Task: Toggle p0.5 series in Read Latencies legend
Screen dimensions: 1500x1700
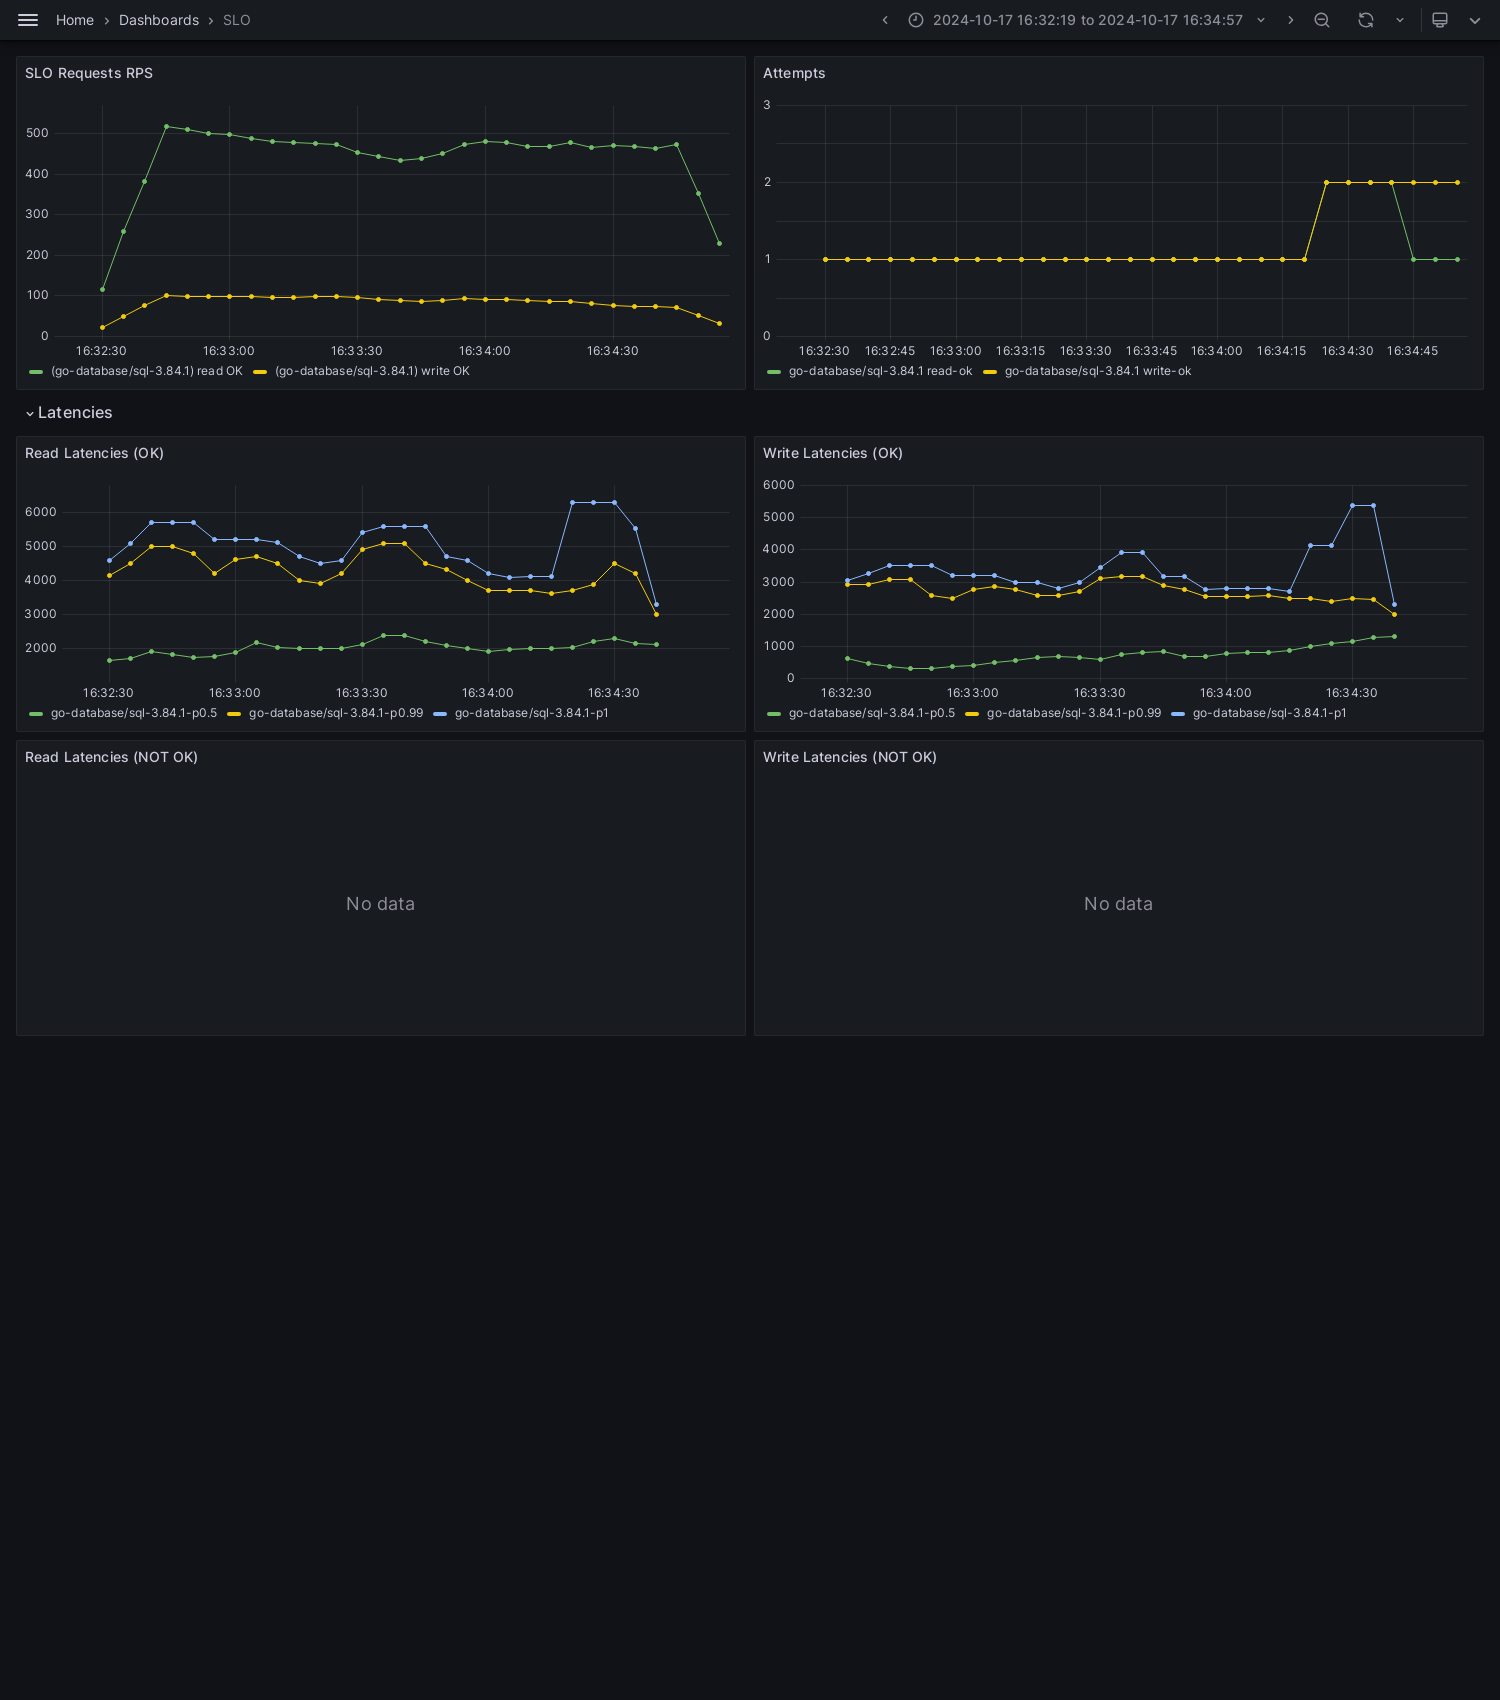Action: pyautogui.click(x=134, y=713)
